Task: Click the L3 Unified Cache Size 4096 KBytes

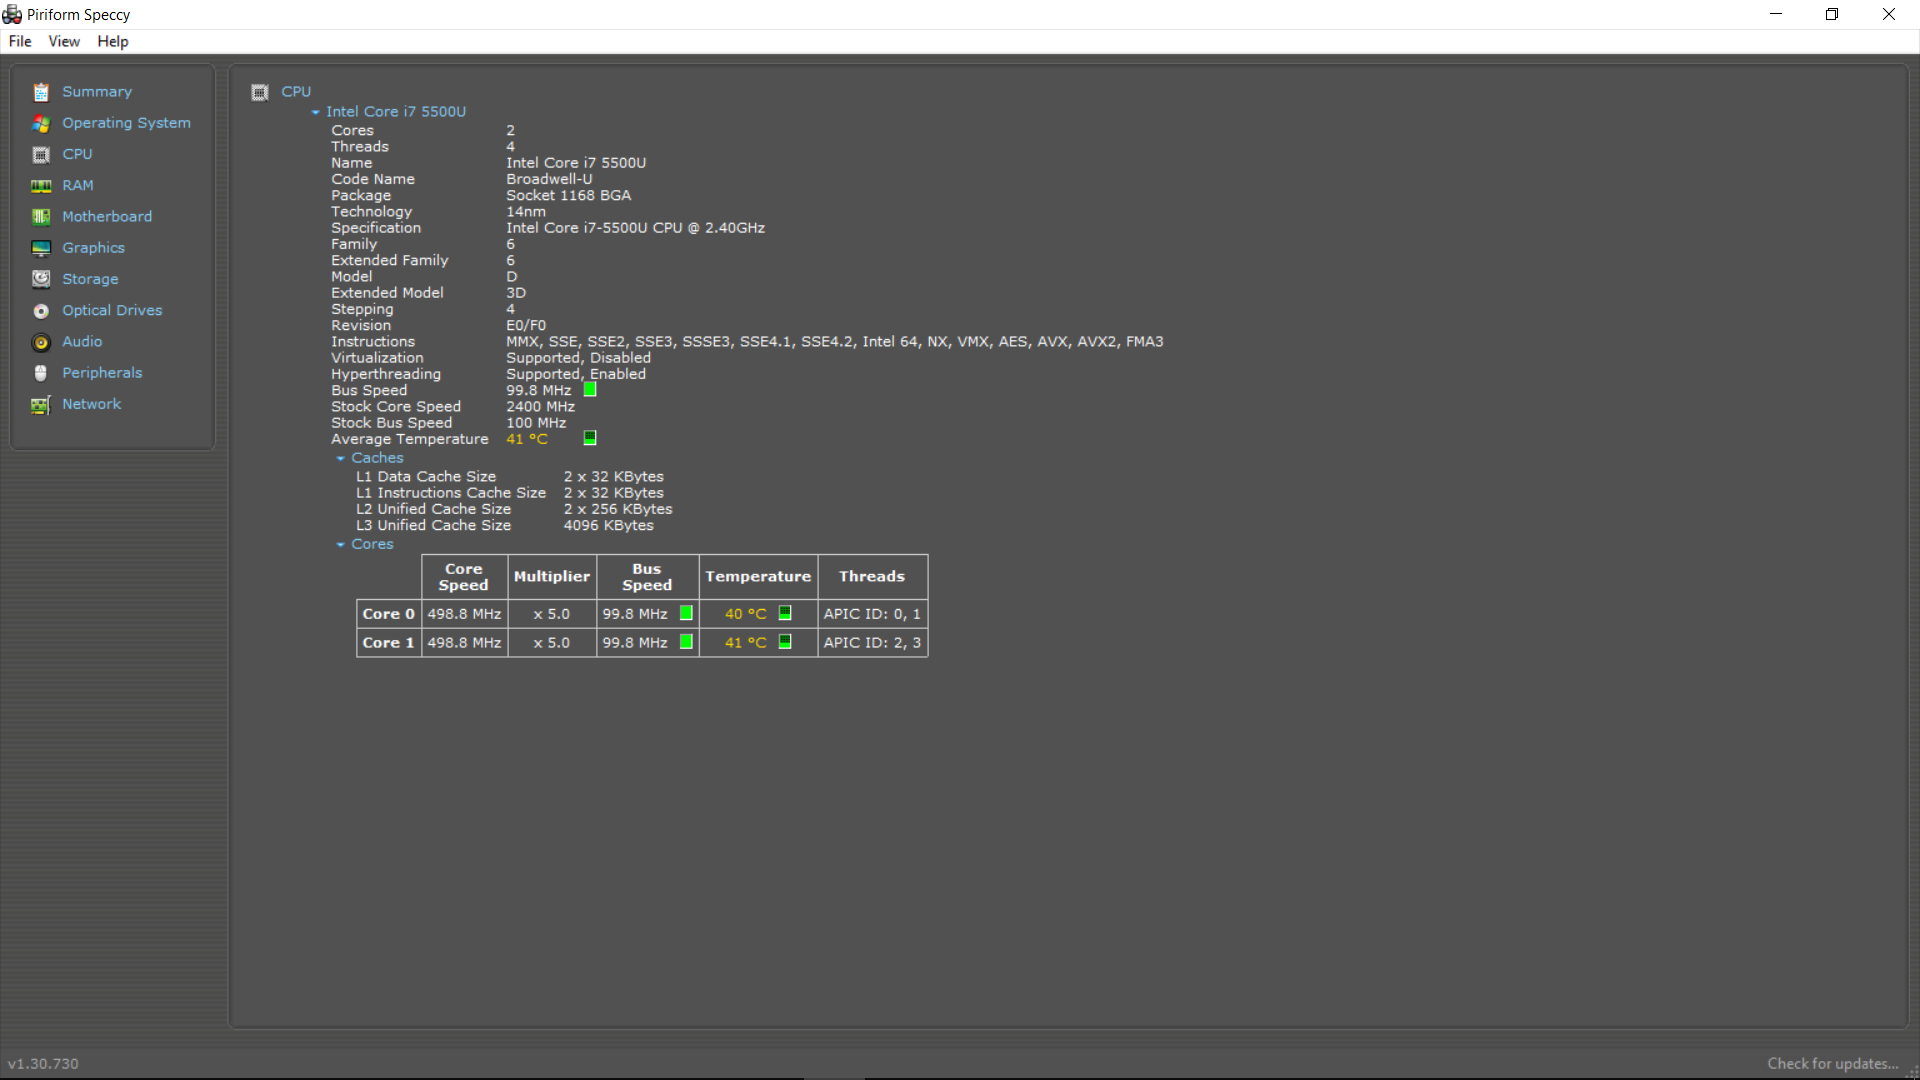Action: point(608,526)
